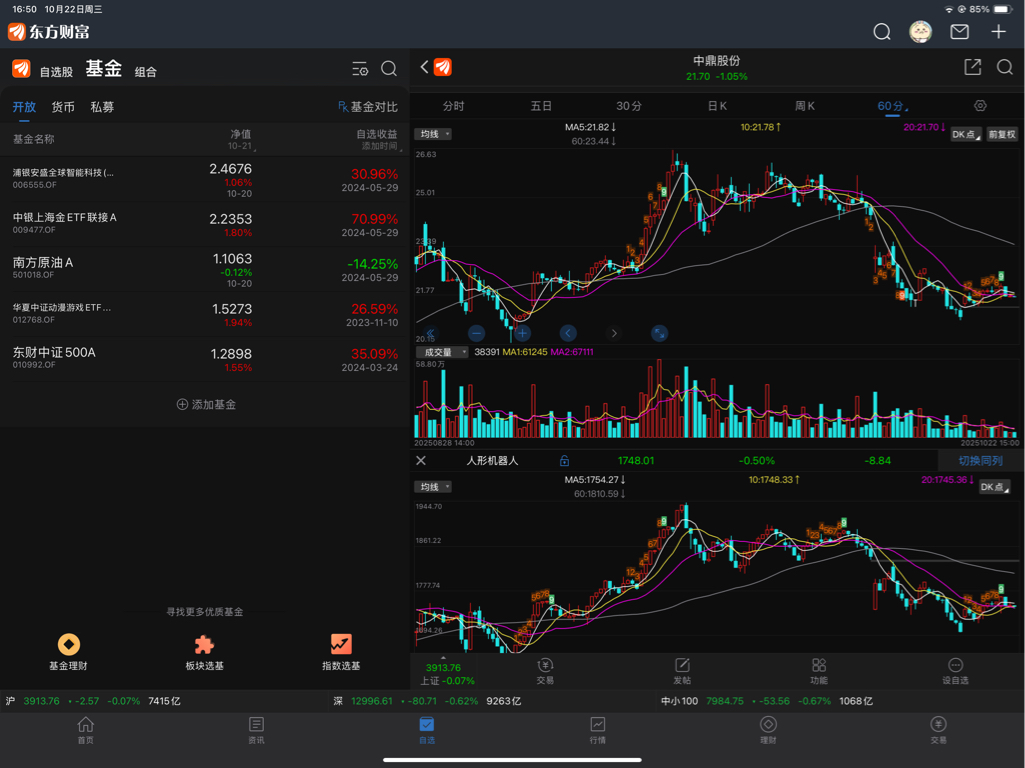The width and height of the screenshot is (1025, 768).
Task: Open 交易 bottom navigation tab
Action: coord(939,730)
